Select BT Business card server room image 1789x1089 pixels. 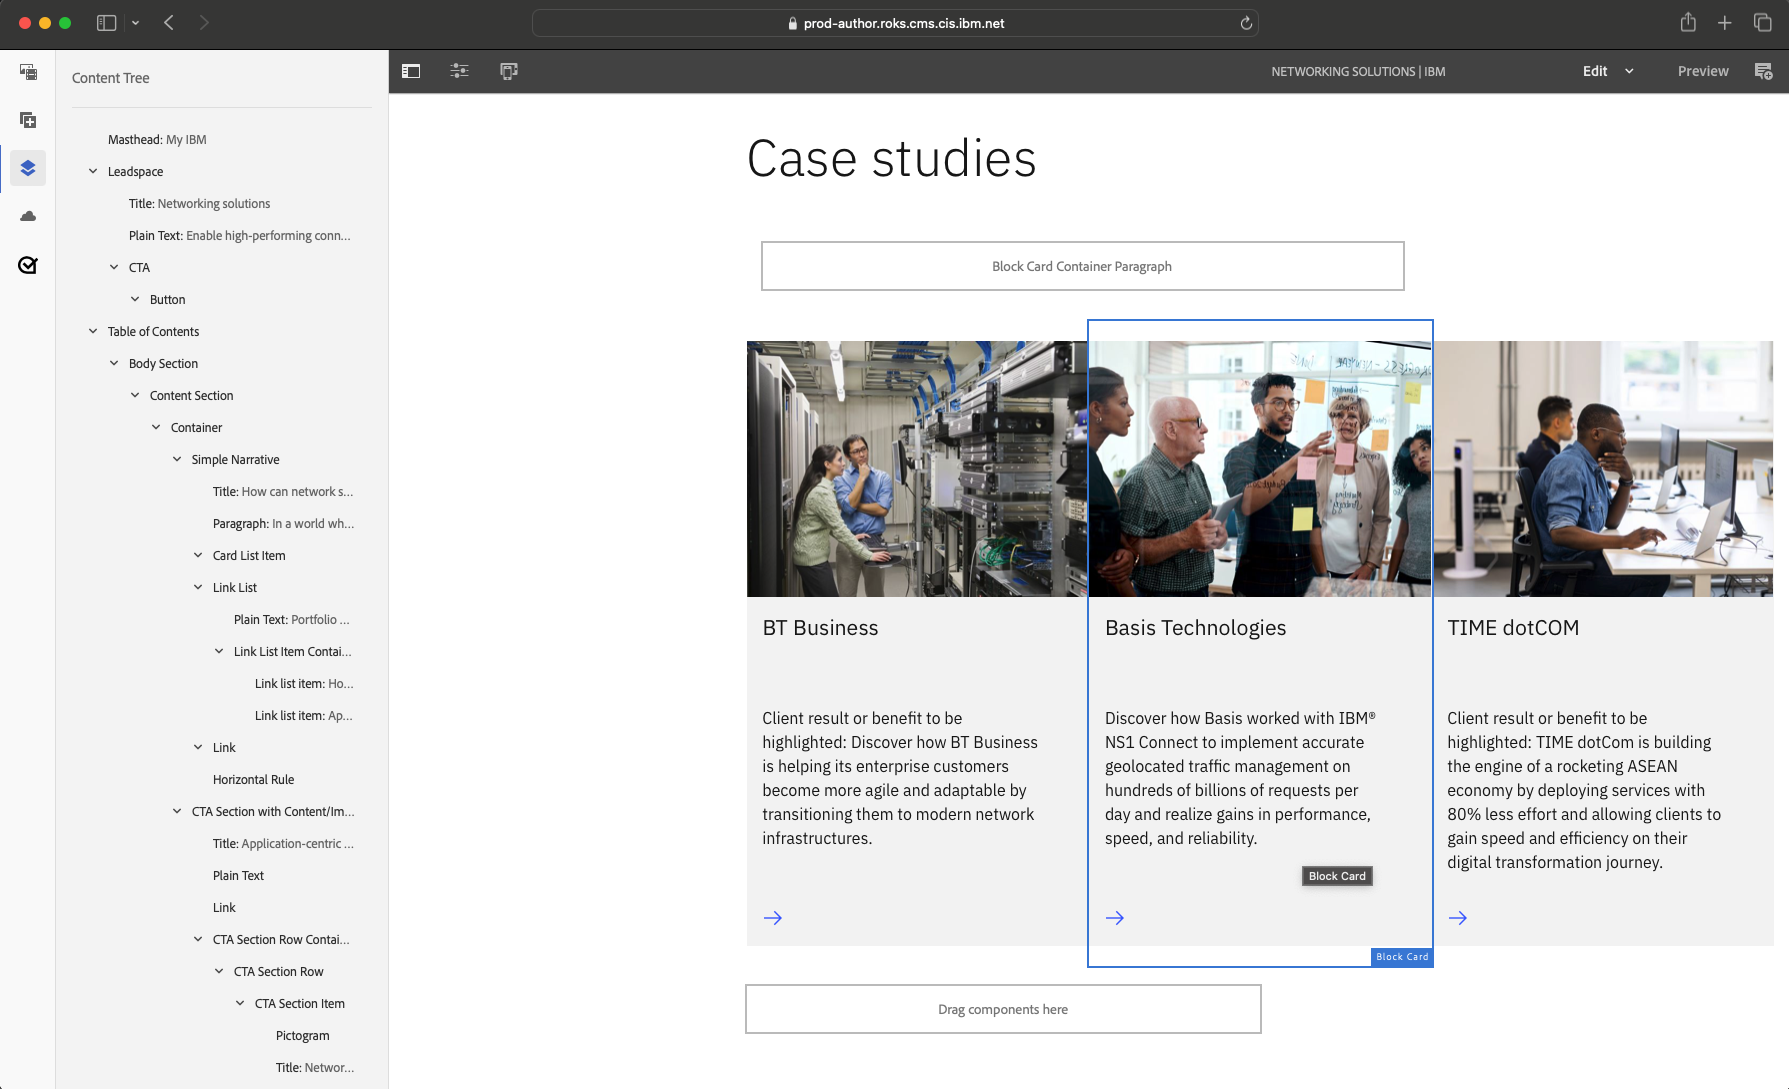[x=917, y=469]
